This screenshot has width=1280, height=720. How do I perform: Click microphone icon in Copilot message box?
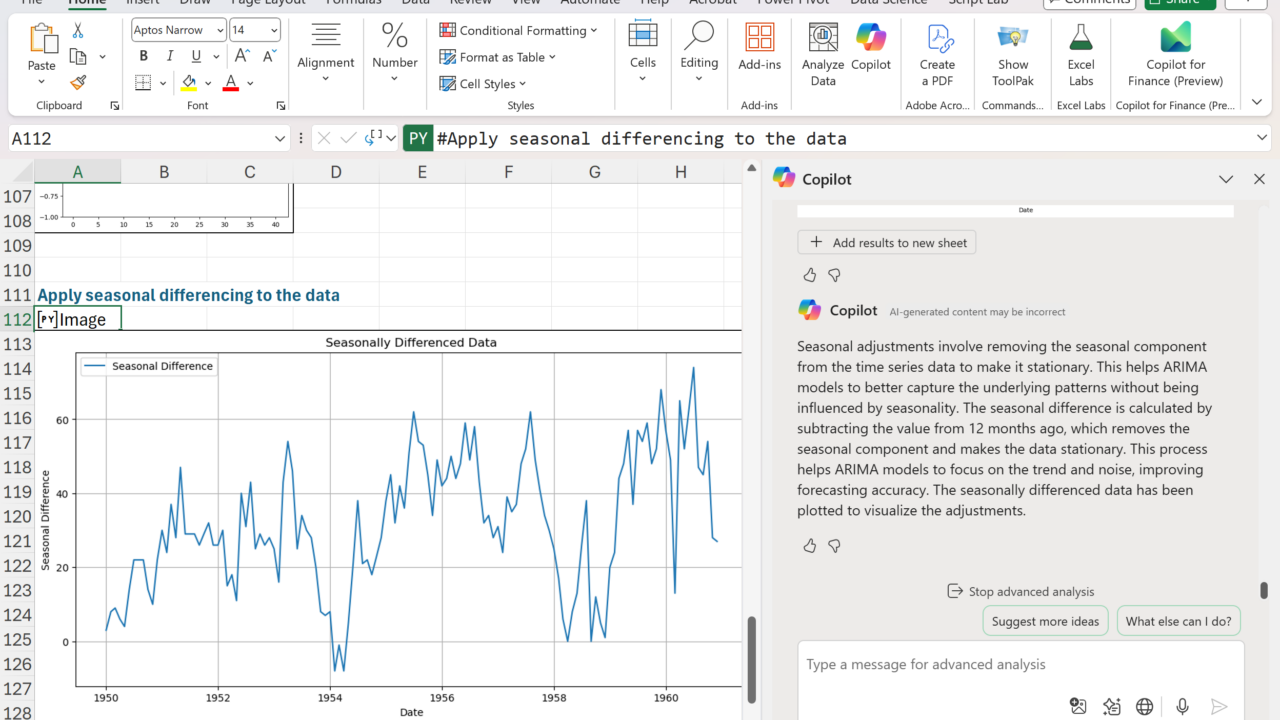pos(1182,706)
